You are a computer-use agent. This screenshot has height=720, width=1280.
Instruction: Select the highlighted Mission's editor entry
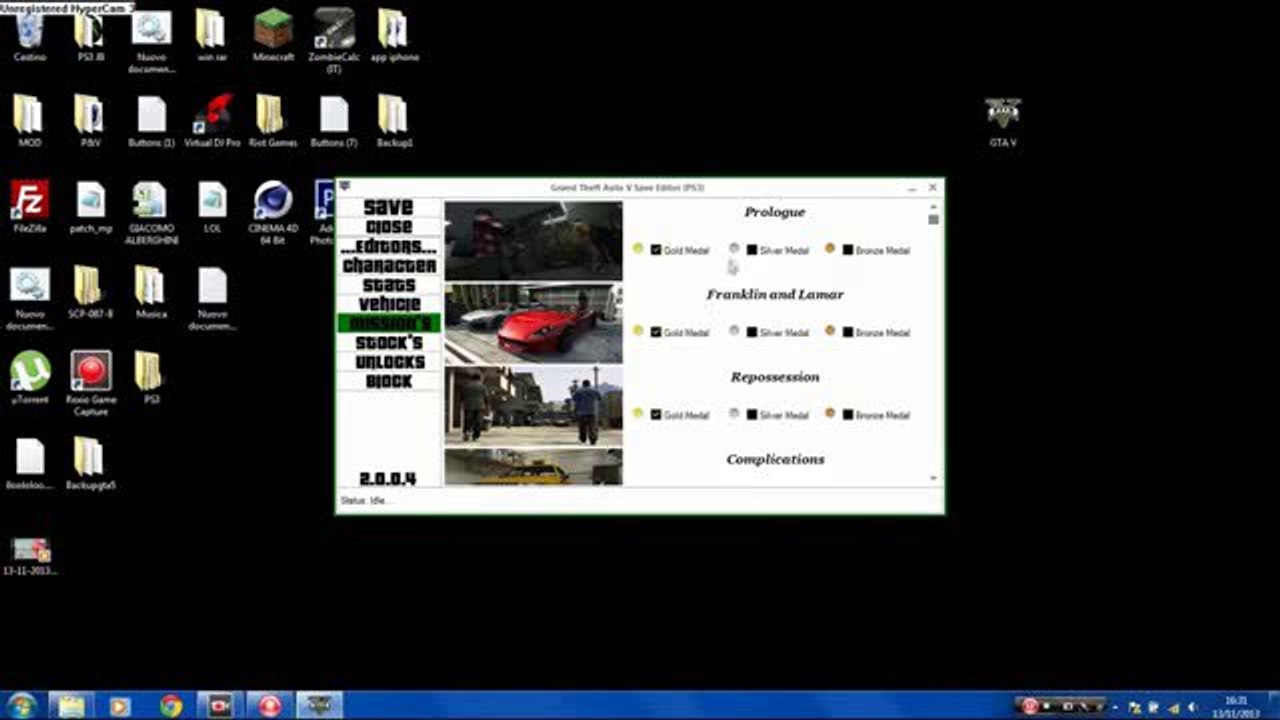(389, 324)
